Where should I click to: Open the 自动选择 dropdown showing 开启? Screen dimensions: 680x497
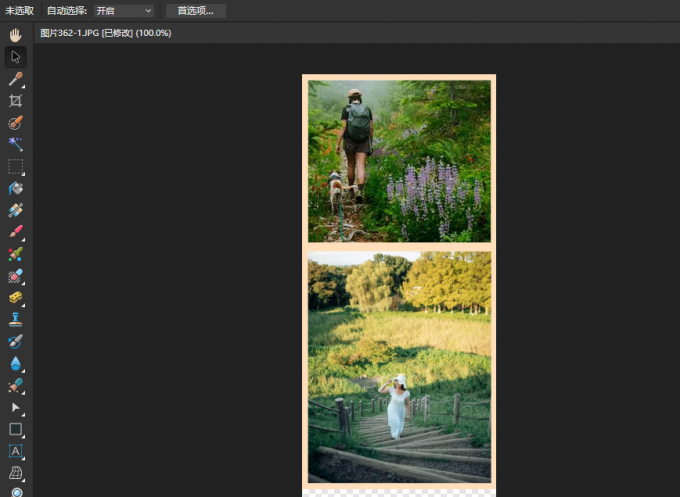[x=124, y=11]
